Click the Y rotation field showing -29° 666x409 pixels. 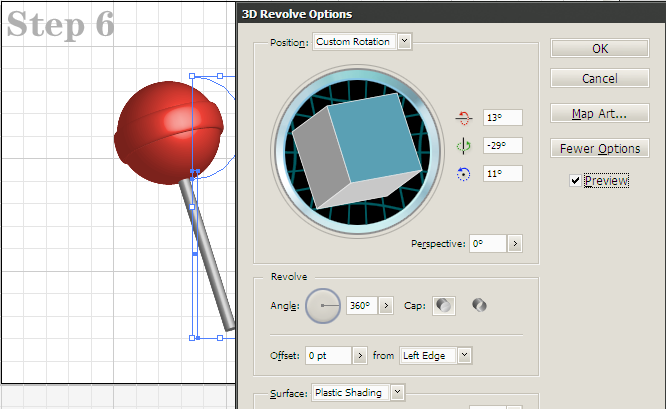(x=502, y=146)
